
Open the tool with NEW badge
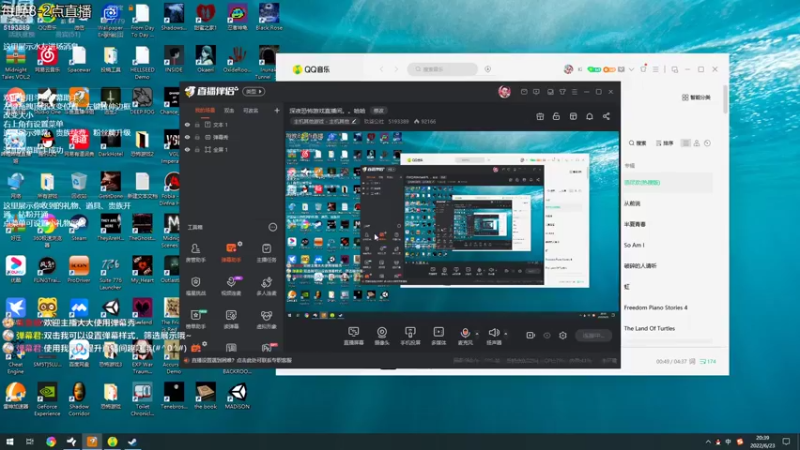pos(195,319)
